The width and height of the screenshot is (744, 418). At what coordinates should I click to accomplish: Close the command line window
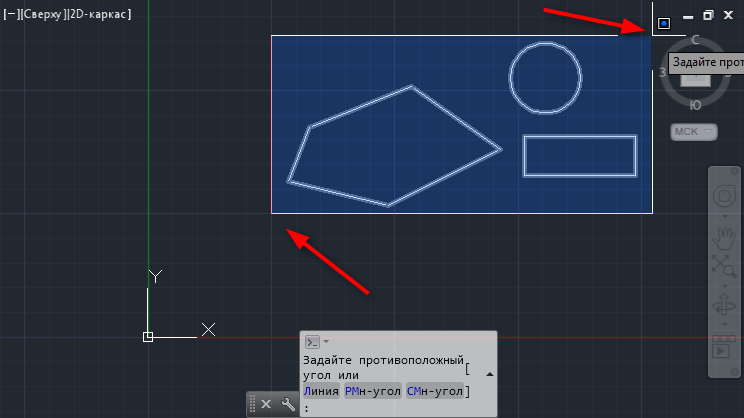coord(266,404)
